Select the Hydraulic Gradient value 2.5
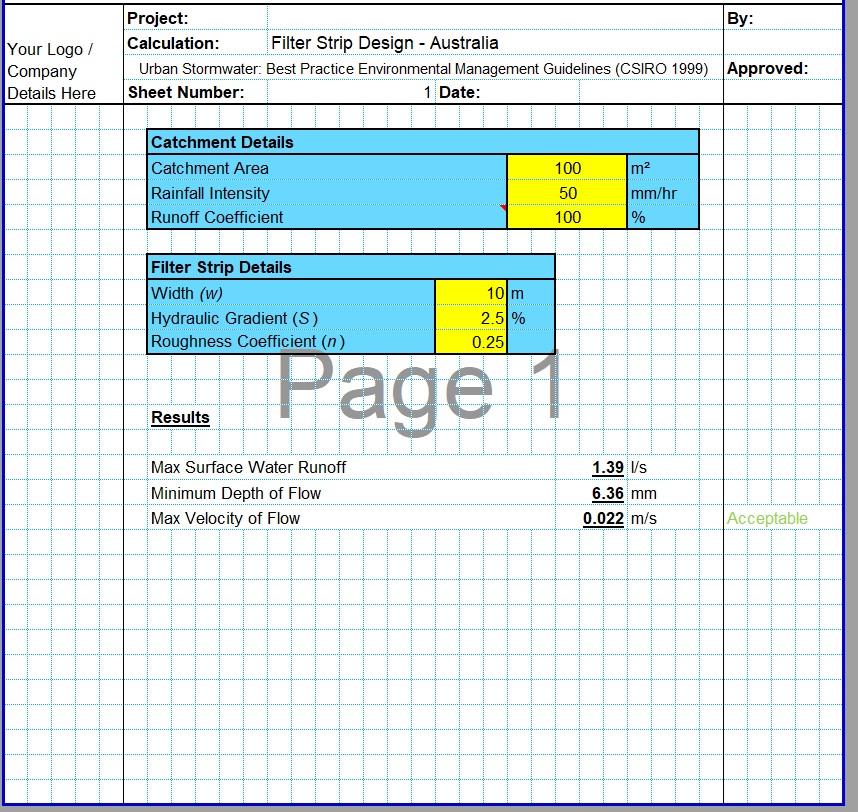 coord(471,318)
